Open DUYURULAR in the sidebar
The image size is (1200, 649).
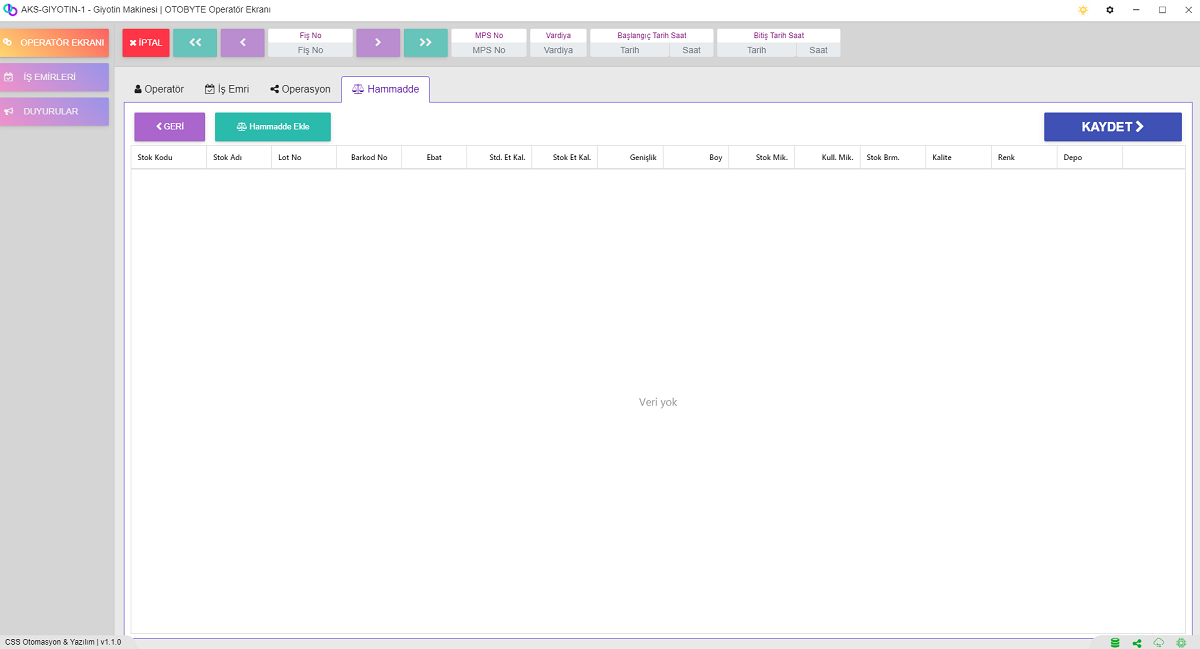55,111
